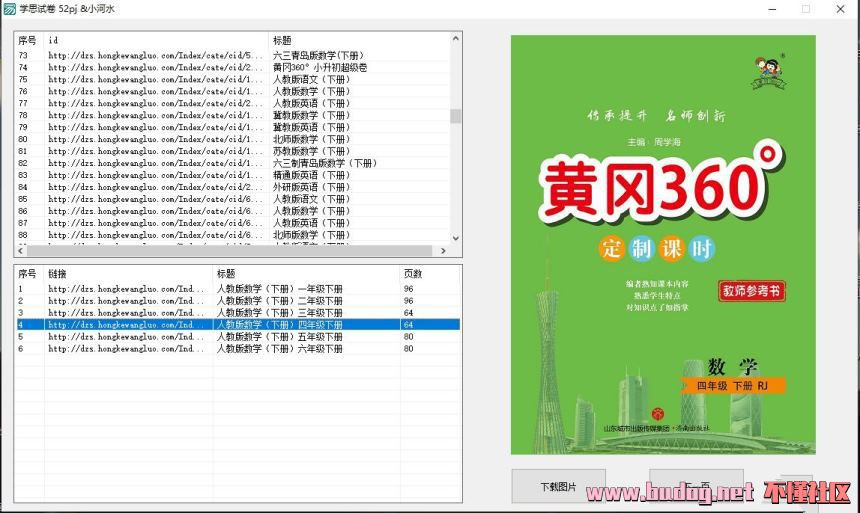Select row 82 六三制青岛版数学（下册）
This screenshot has height=513, width=860.
coord(233,164)
